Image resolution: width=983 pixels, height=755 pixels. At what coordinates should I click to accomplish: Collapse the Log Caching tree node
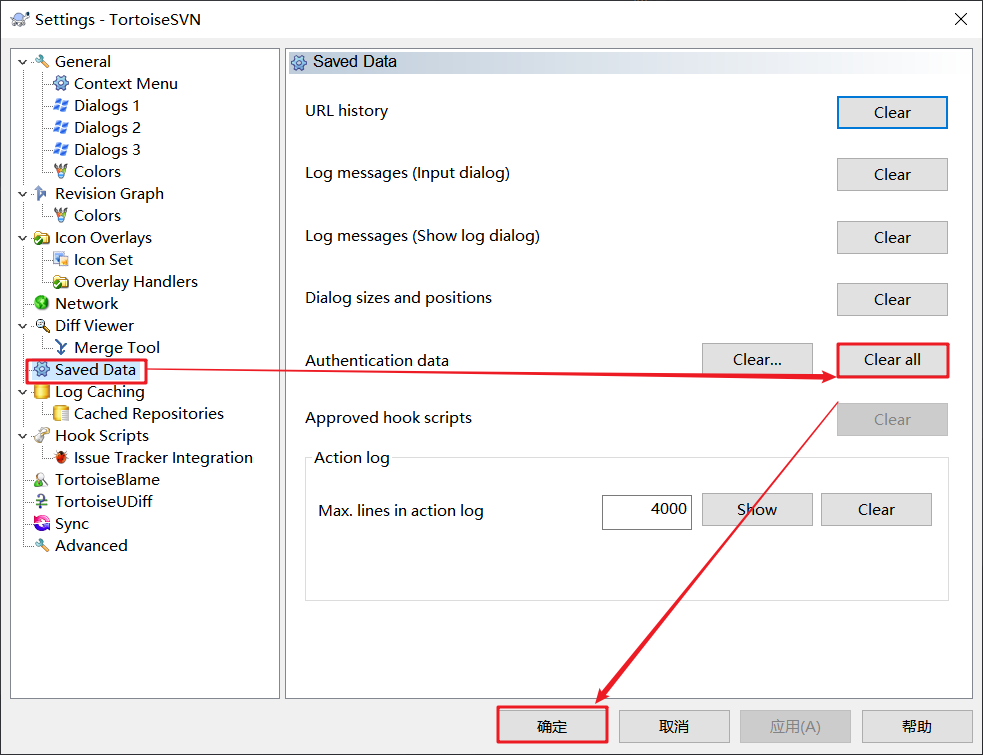point(23,392)
